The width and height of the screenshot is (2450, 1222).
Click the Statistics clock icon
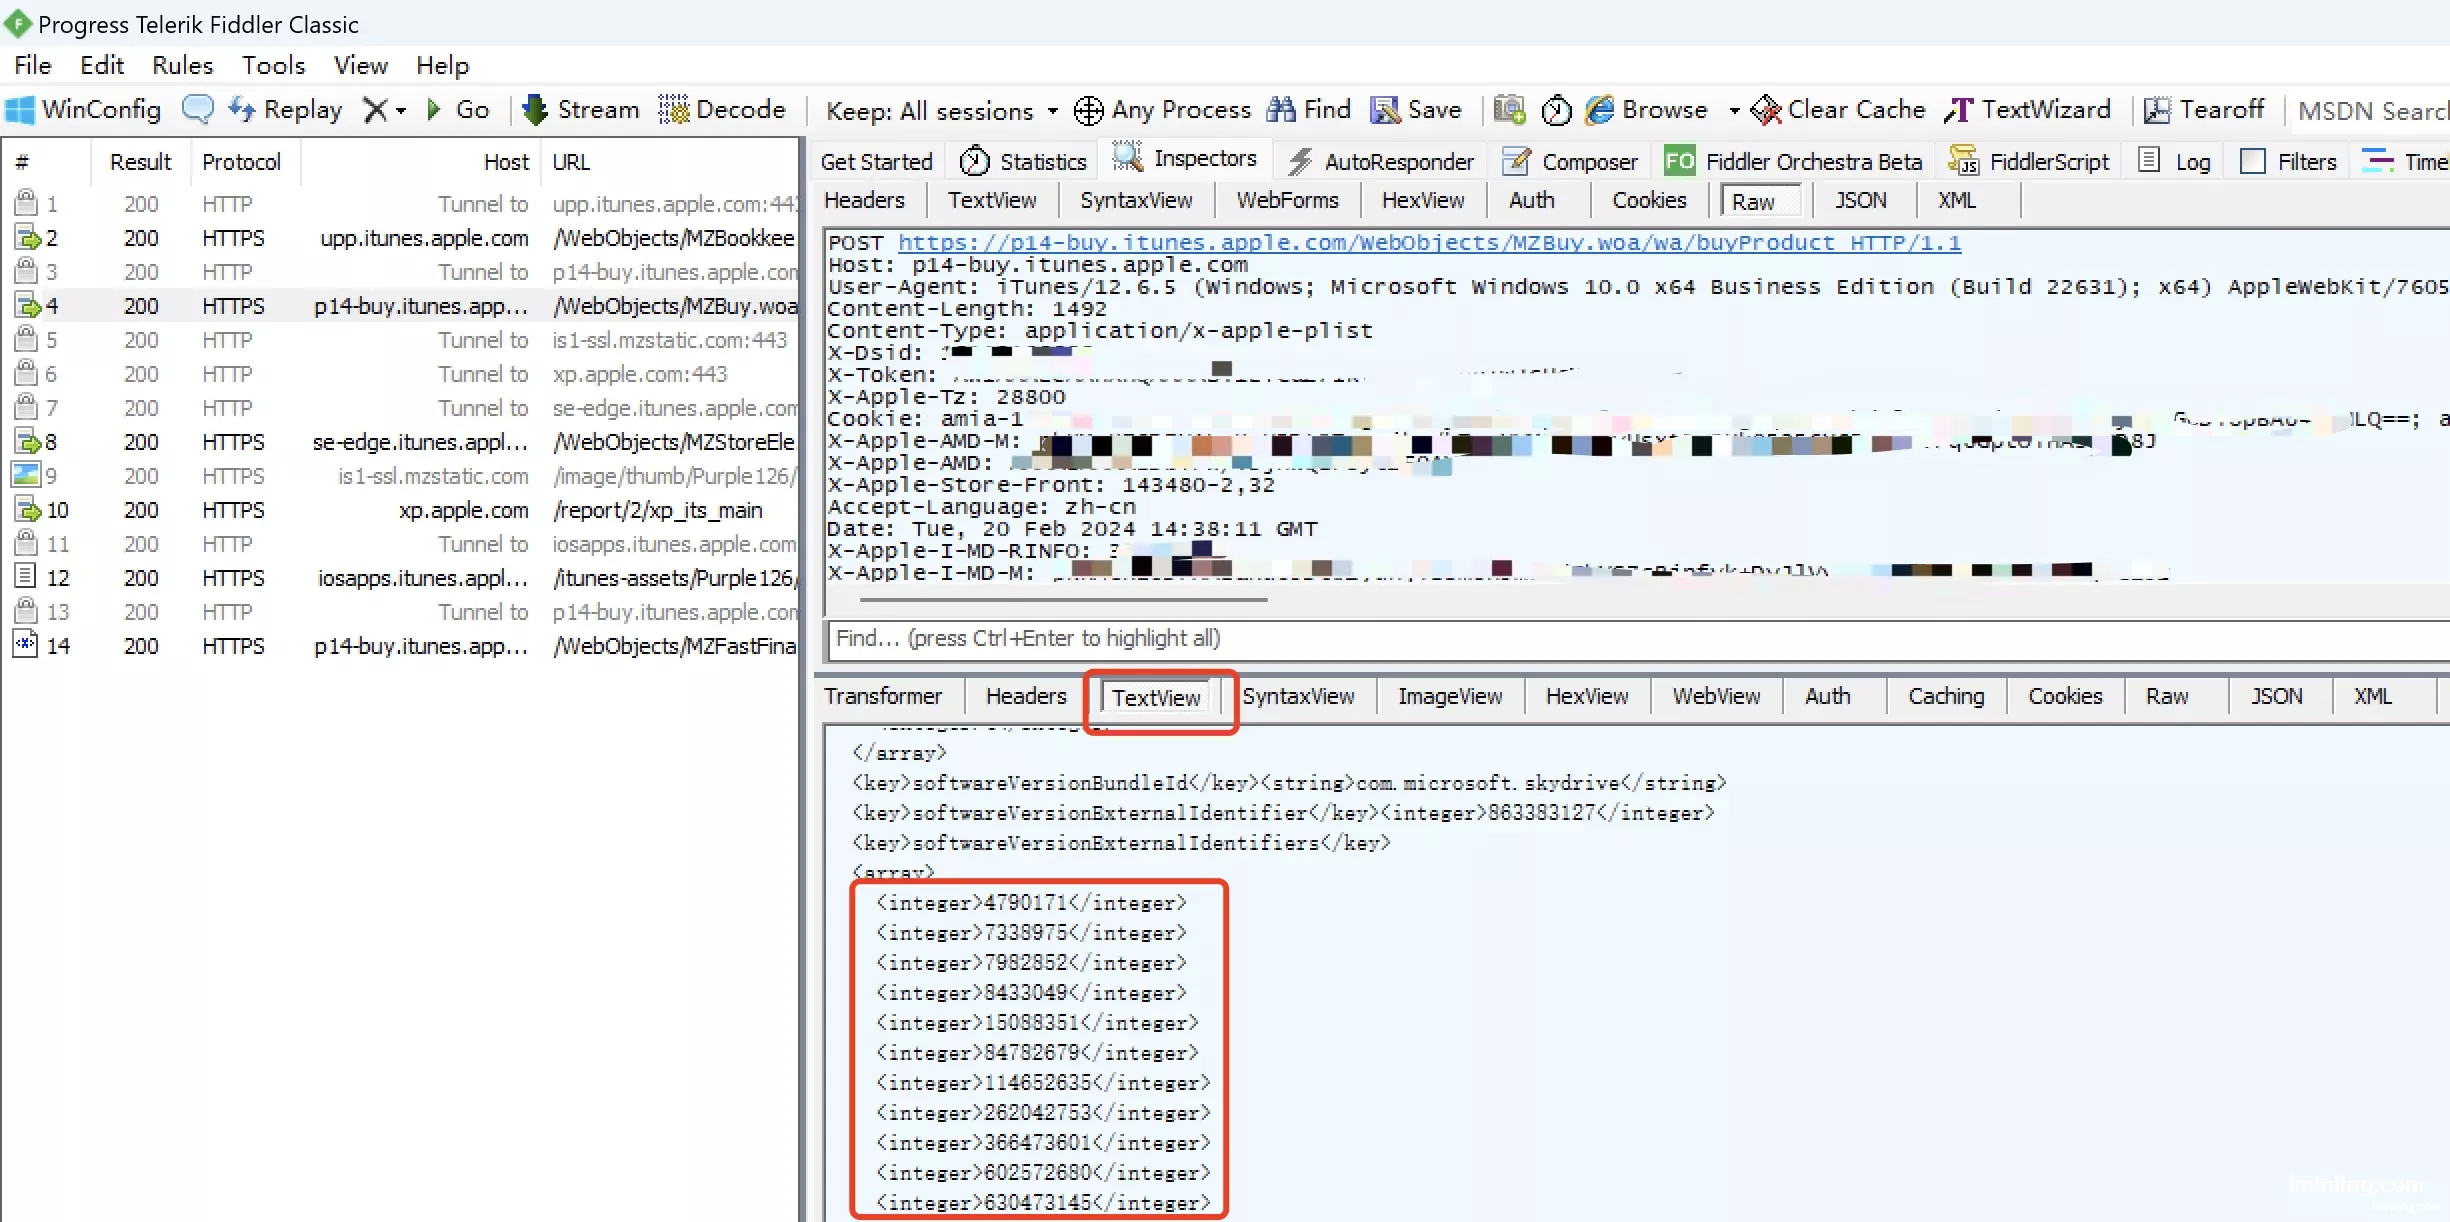coord(974,161)
